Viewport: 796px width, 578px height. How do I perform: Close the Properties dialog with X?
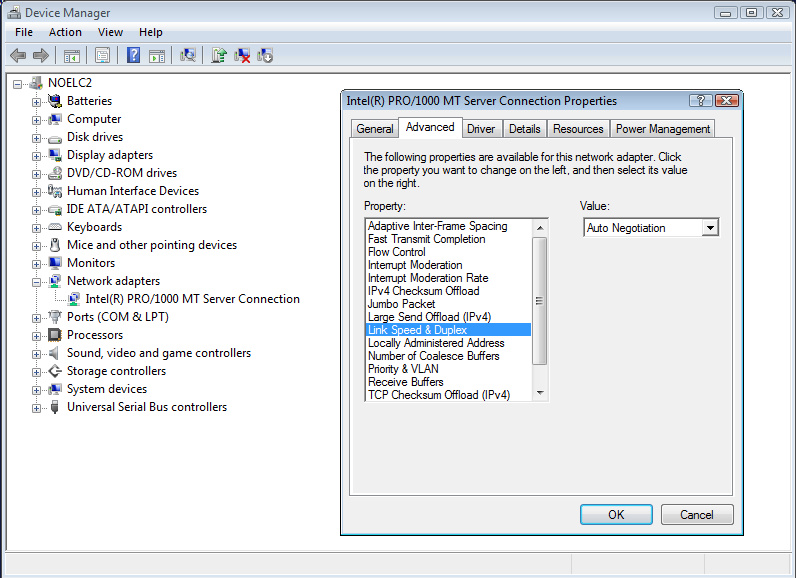pyautogui.click(x=726, y=100)
